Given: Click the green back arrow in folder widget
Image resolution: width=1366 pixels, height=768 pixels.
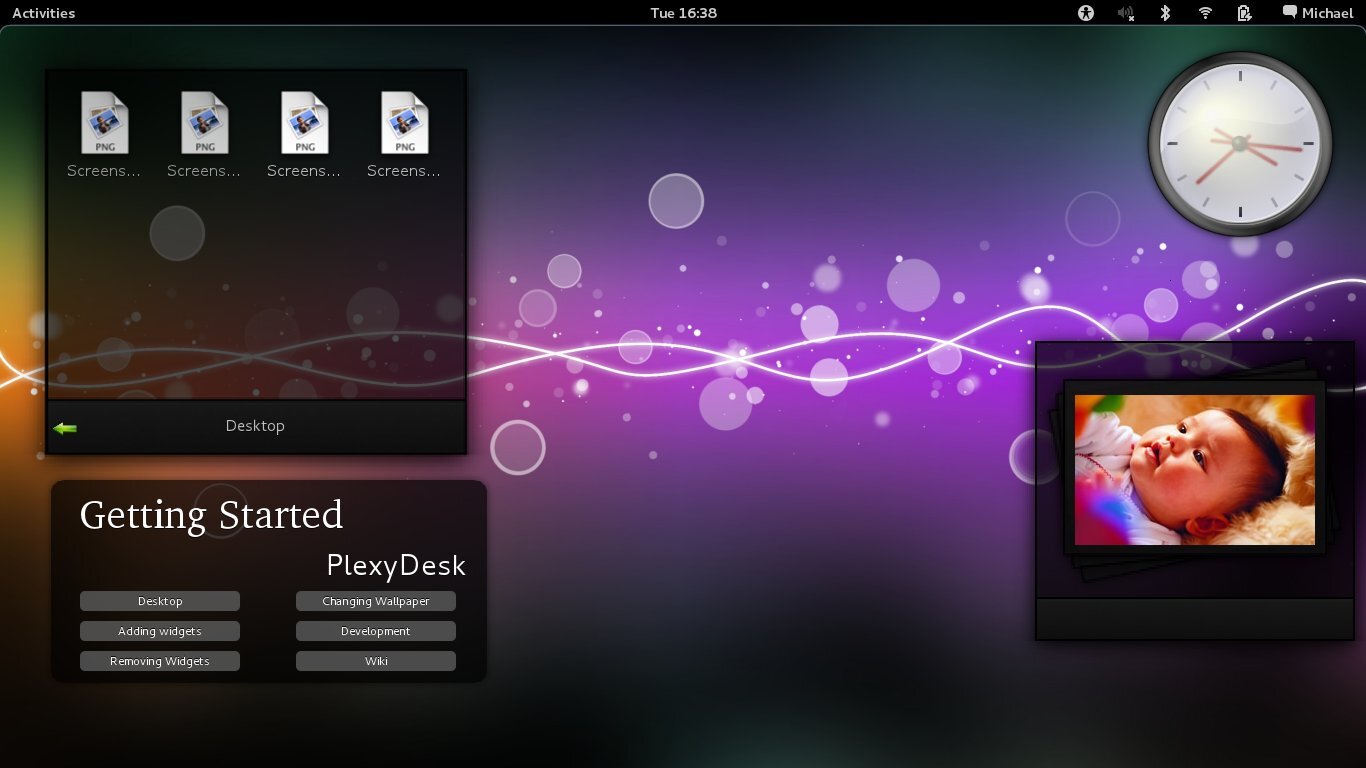Looking at the screenshot, I should click(x=65, y=428).
